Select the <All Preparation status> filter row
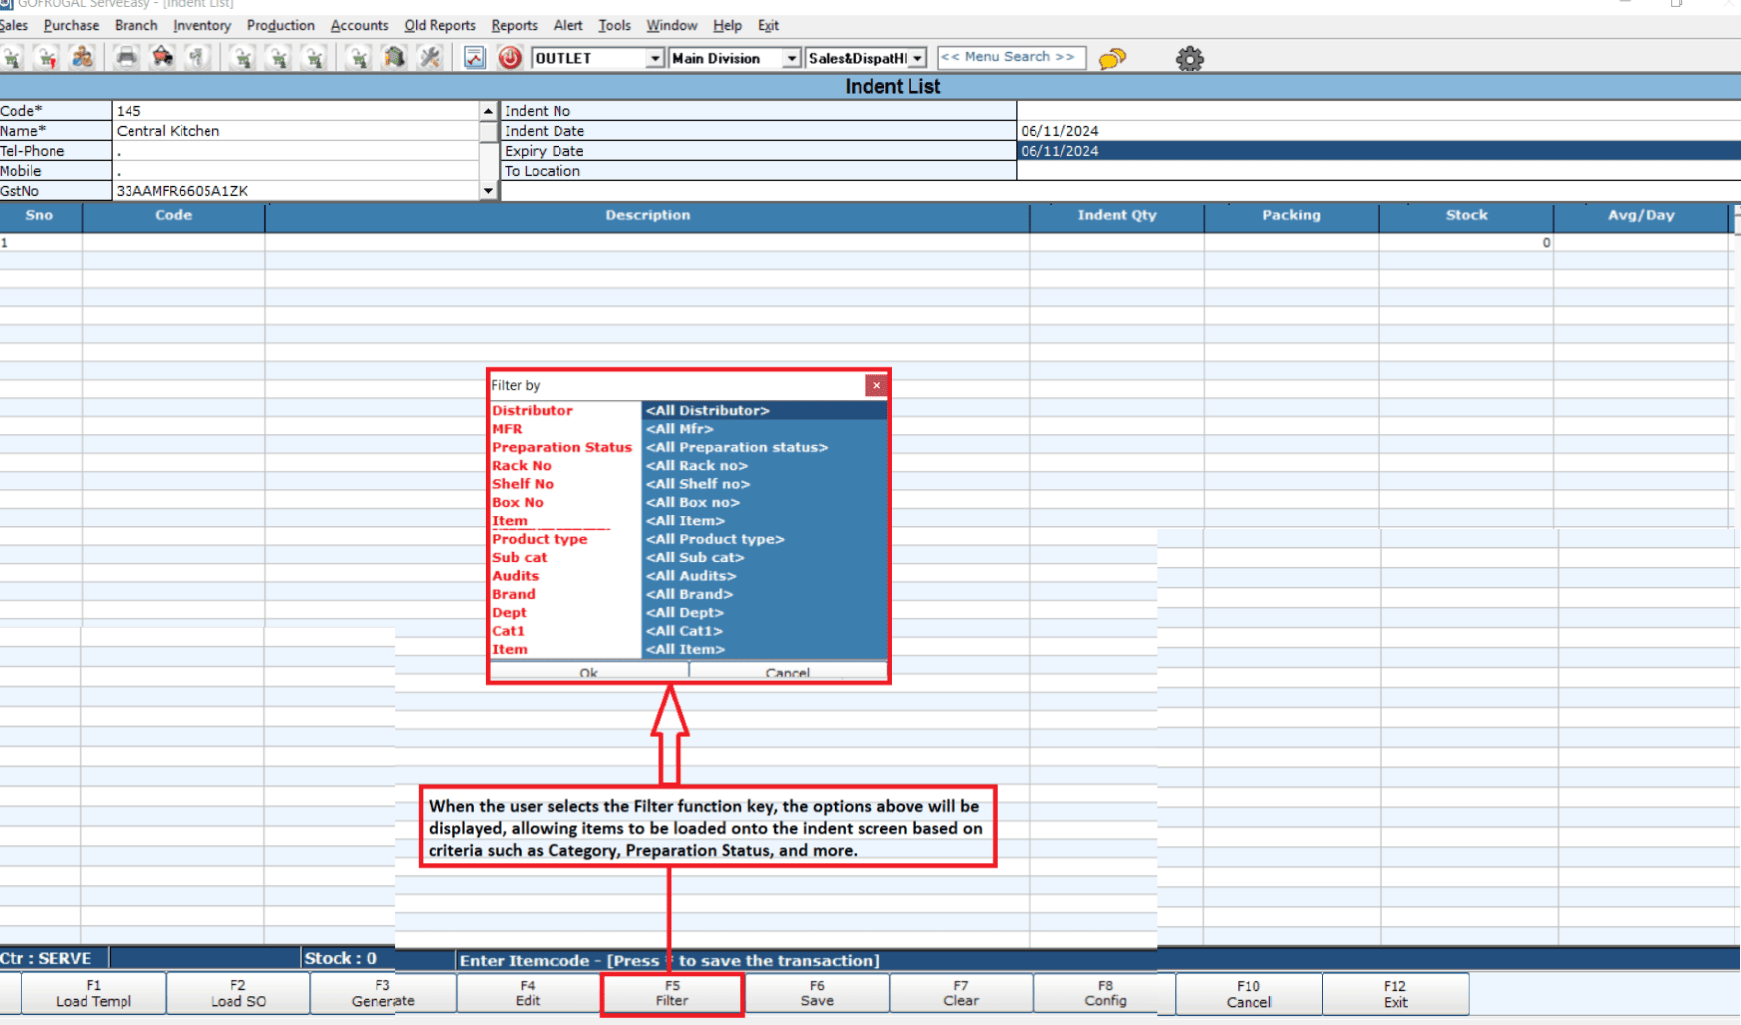Screen dimensions: 1741x1025 (x=764, y=447)
